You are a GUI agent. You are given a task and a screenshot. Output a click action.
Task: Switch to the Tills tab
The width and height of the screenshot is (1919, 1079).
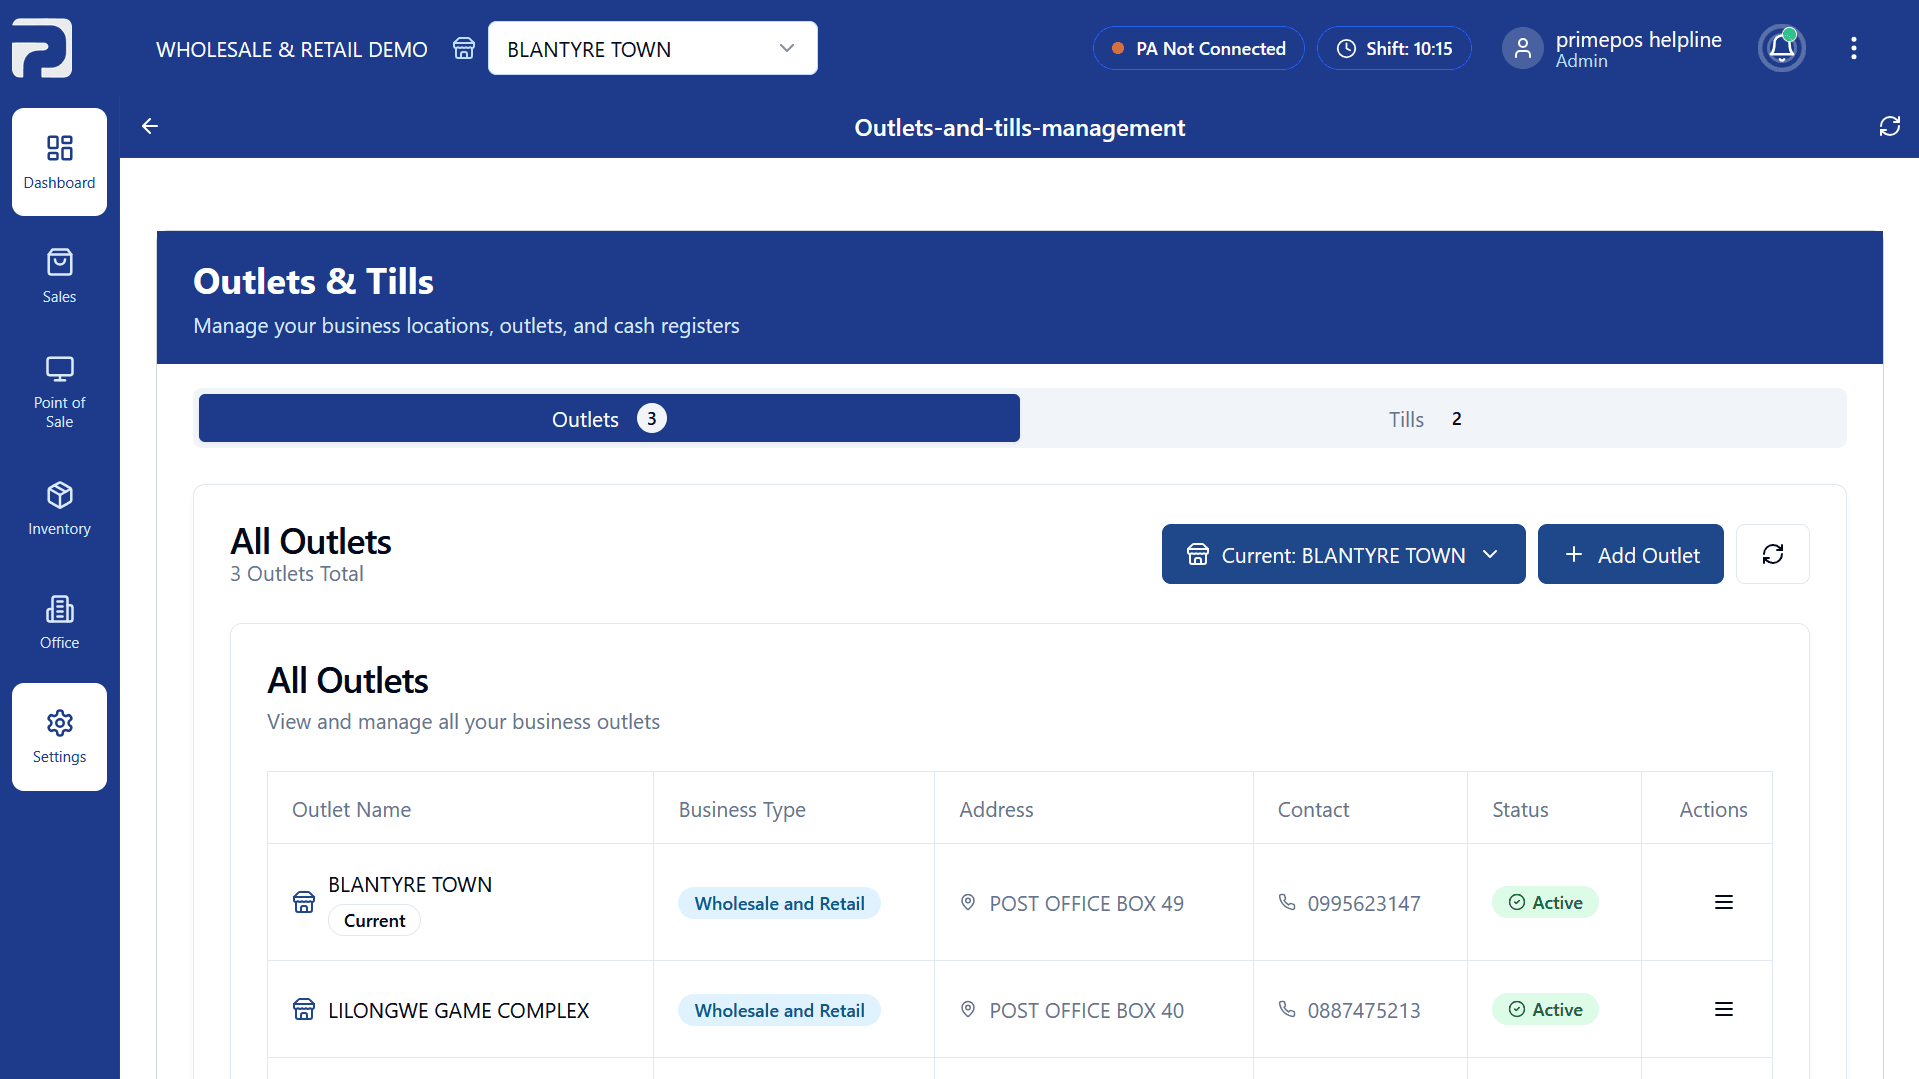pyautogui.click(x=1432, y=418)
